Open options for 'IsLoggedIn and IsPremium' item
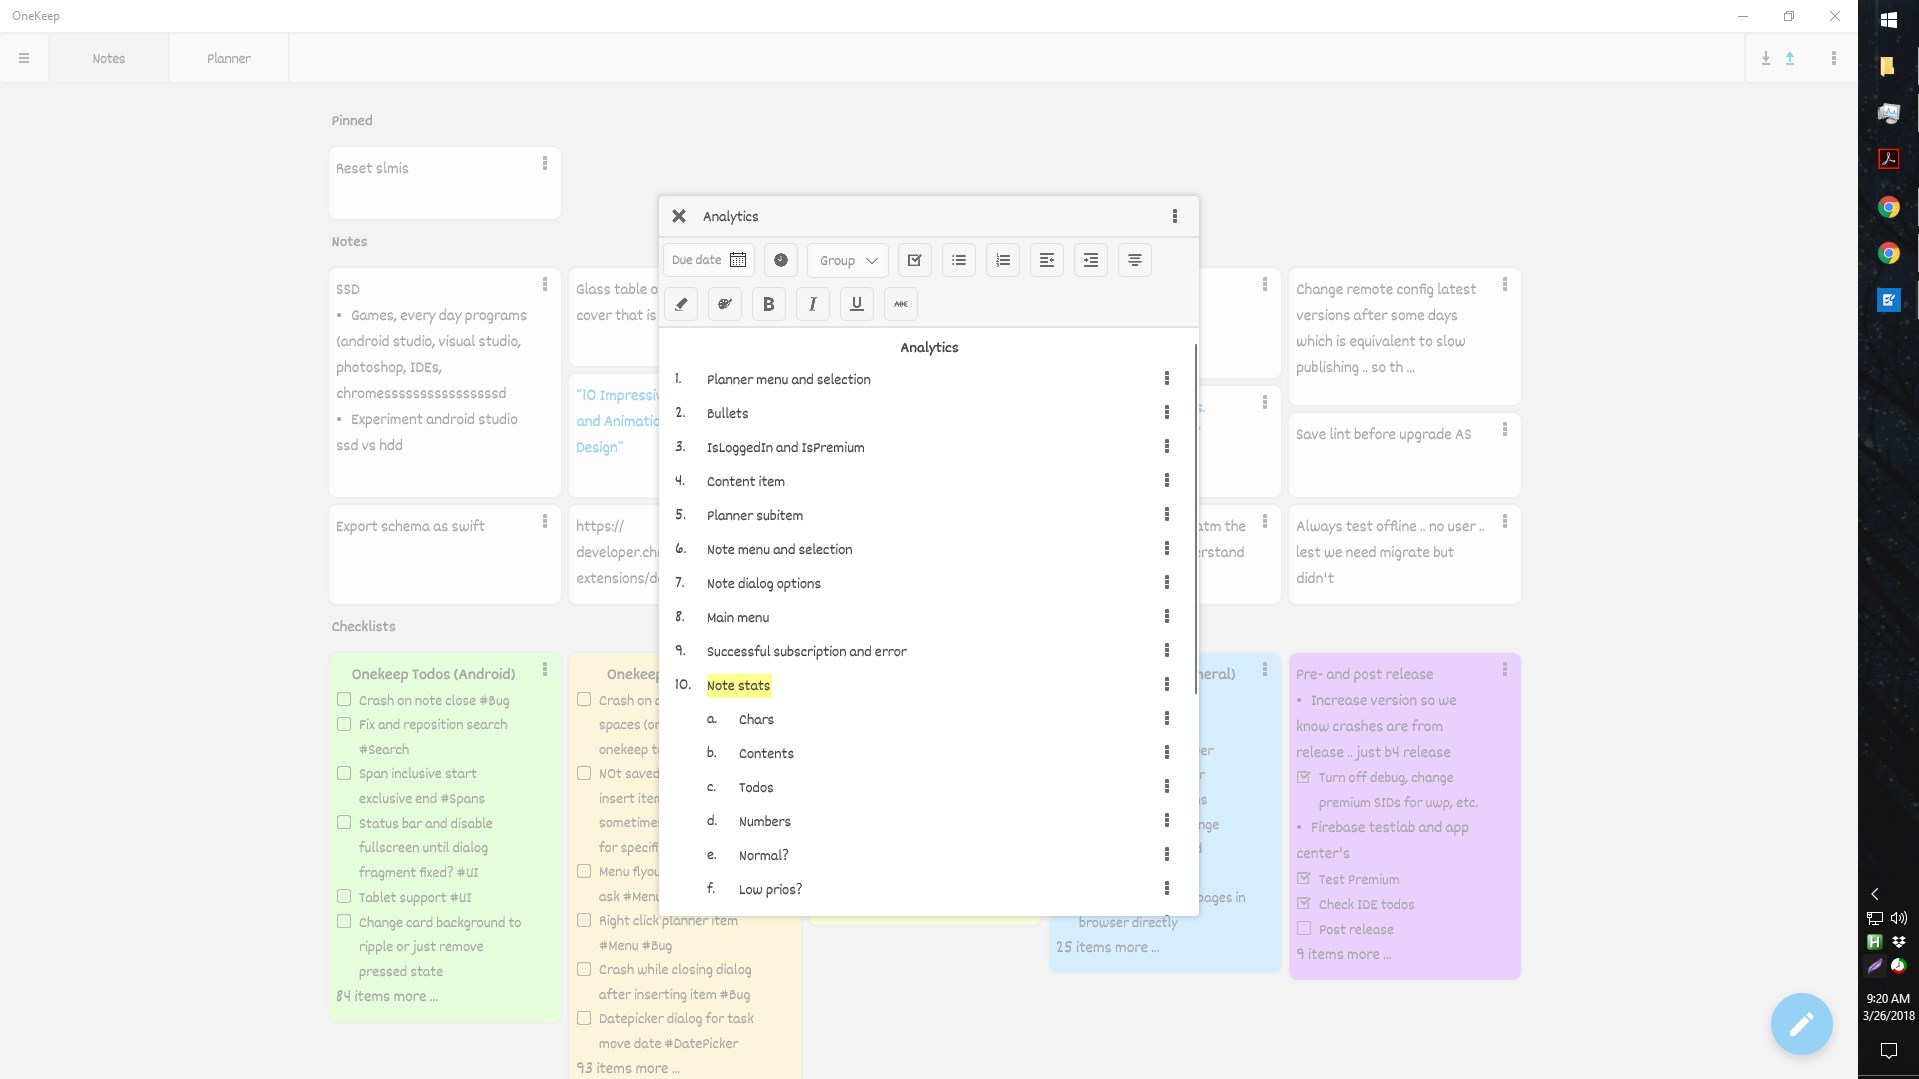Screen dimensions: 1919x1079 (x=1167, y=446)
